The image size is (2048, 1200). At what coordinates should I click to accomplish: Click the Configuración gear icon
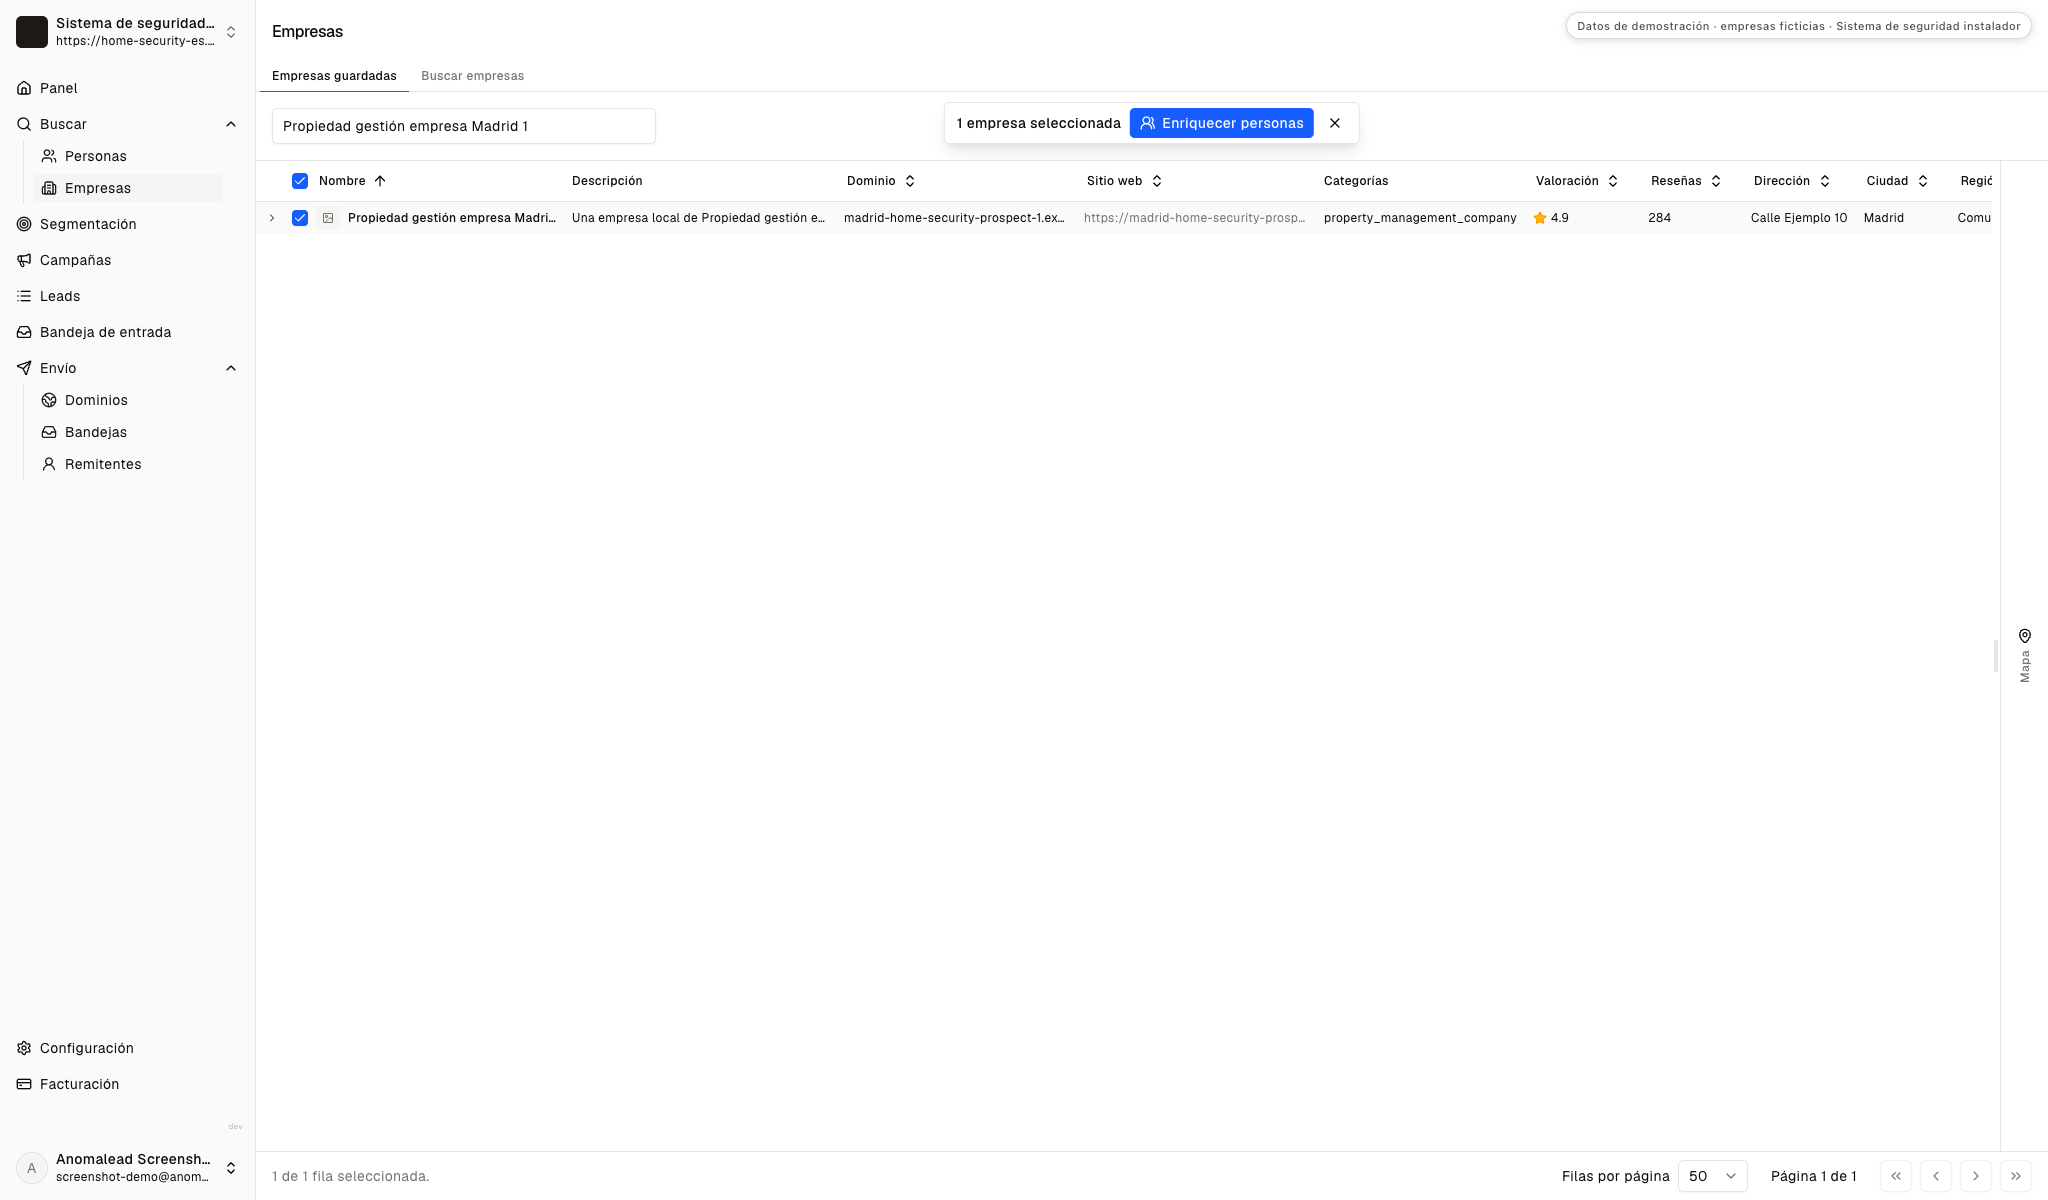coord(24,1048)
